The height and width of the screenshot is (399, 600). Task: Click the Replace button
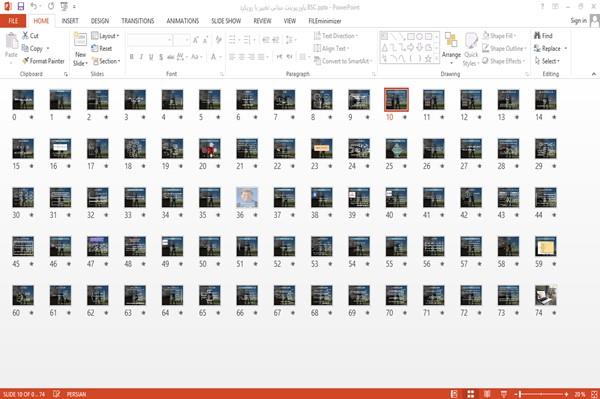[548, 48]
